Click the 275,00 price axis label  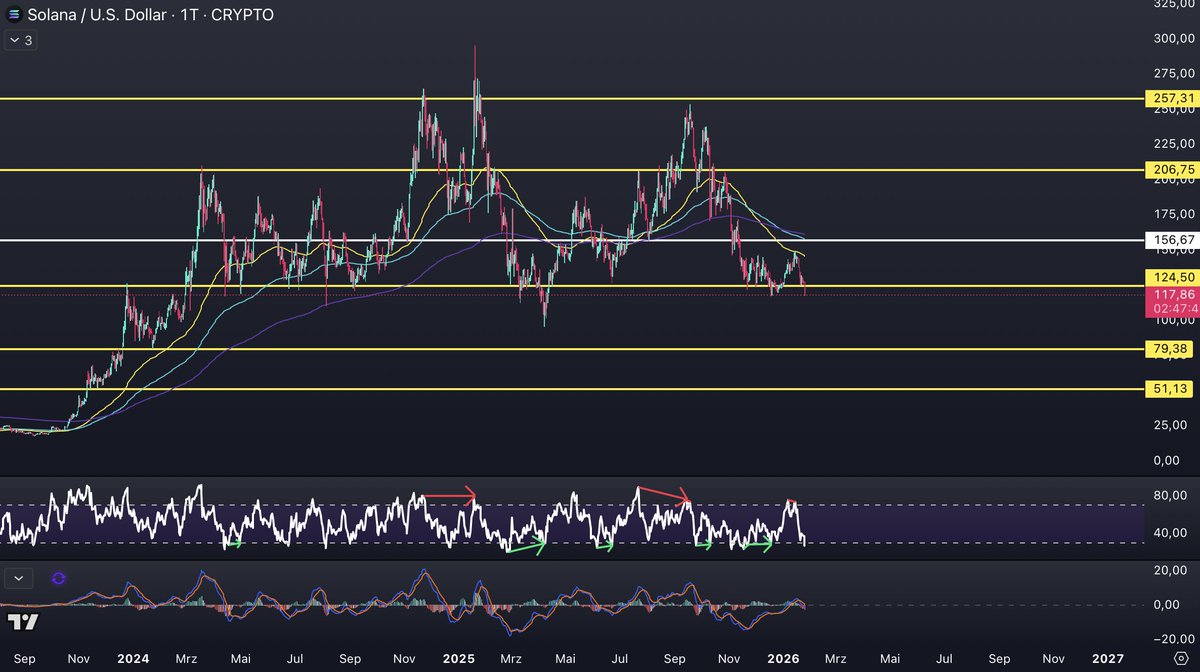click(x=1173, y=74)
